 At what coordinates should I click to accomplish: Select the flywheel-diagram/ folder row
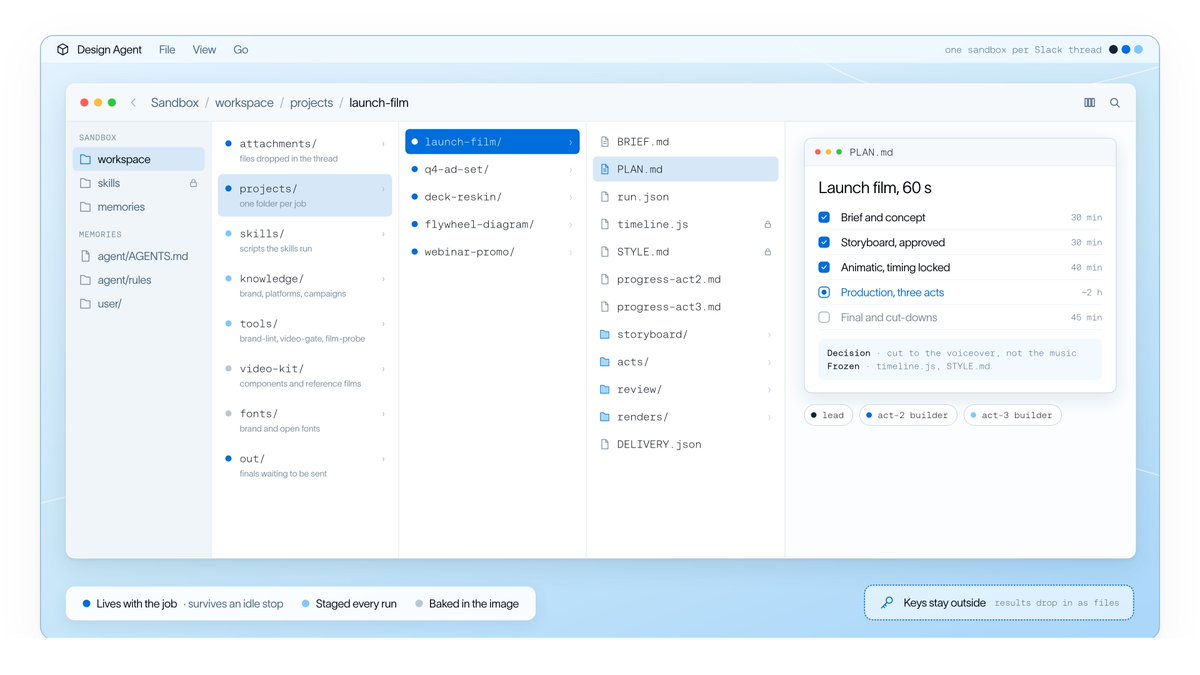click(492, 225)
